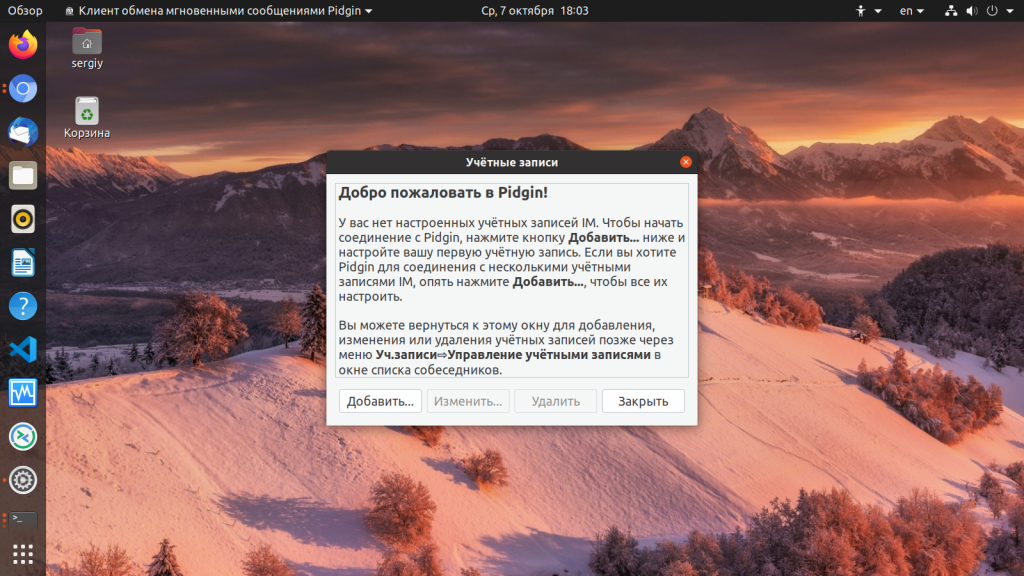Open the Обзор activities overview

pyautogui.click(x=25, y=10)
